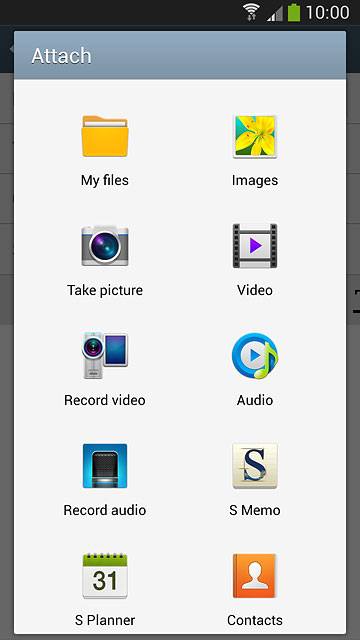360x640 pixels.
Task: Click the "My files" text label
Action: (x=105, y=180)
